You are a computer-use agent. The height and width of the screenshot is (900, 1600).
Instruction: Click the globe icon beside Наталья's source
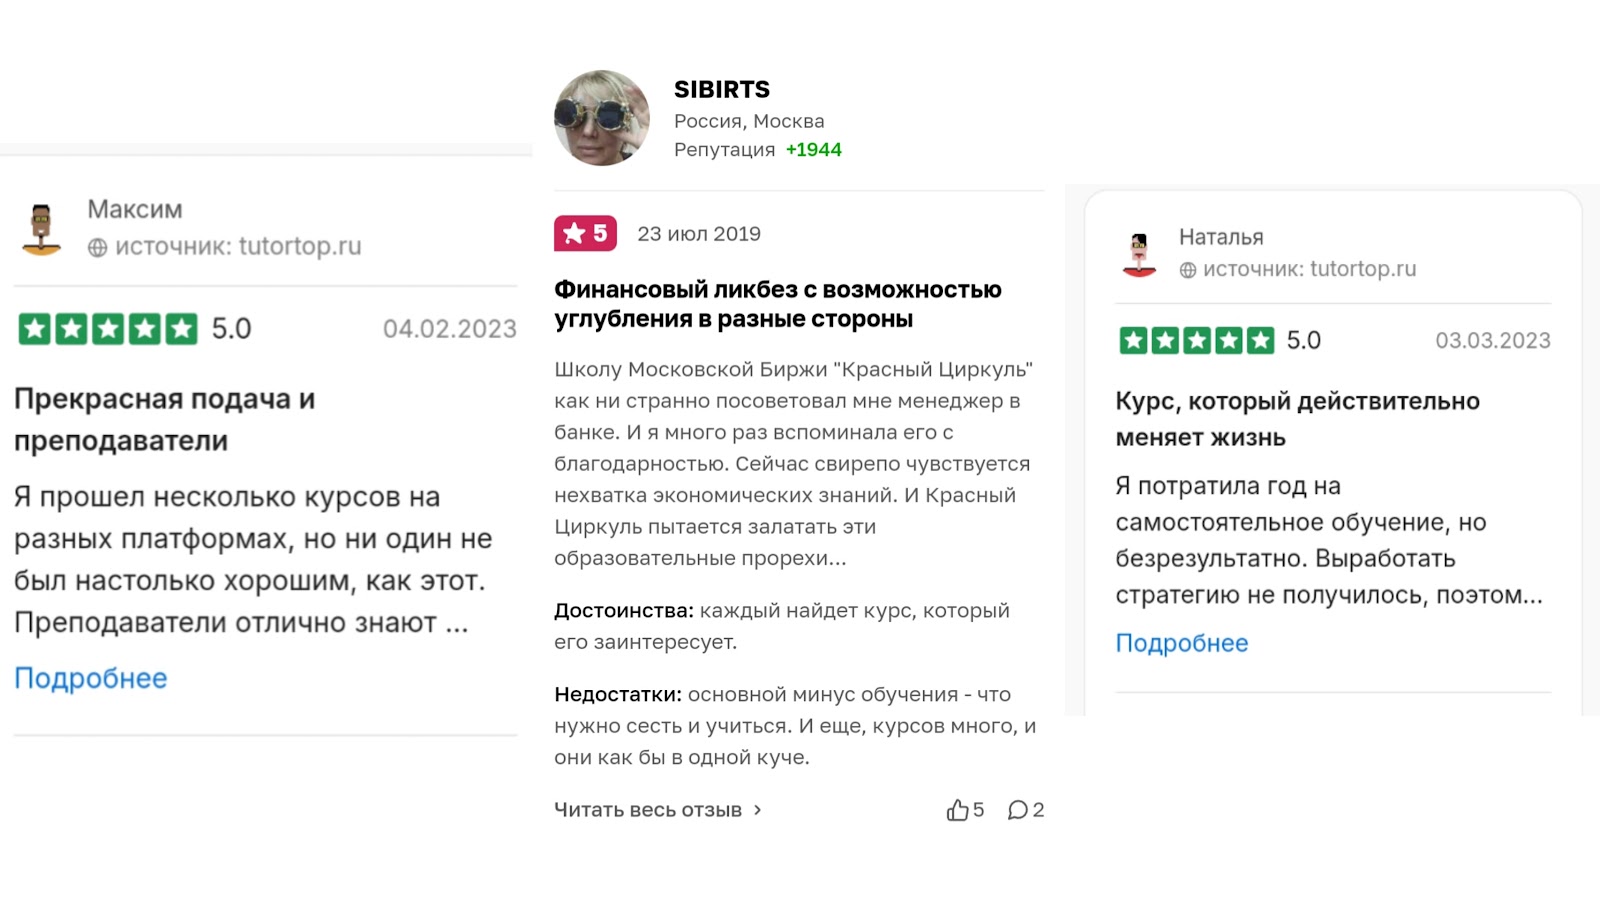pyautogui.click(x=1187, y=270)
